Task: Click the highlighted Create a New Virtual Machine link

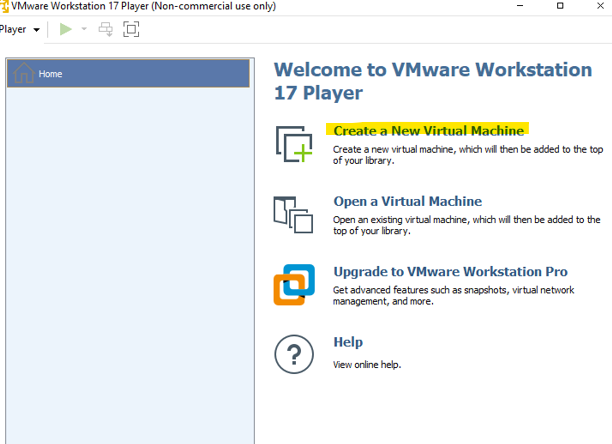Action: pos(428,130)
